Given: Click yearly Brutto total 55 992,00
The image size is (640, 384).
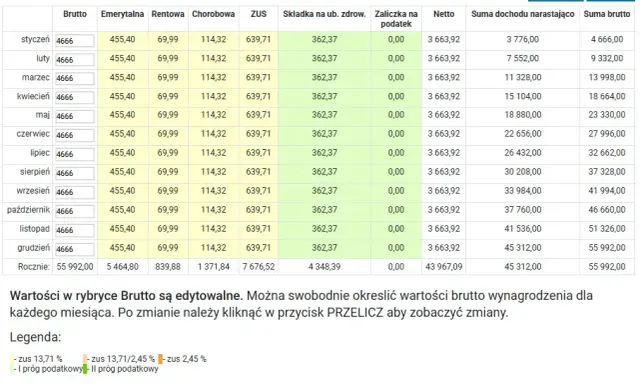Looking at the screenshot, I should pos(75,267).
